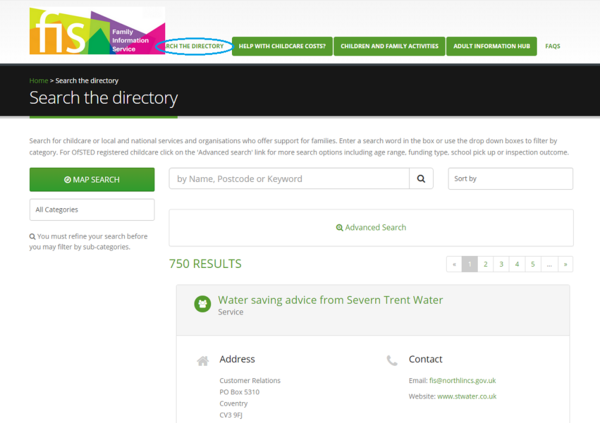Select results page 5

(533, 264)
